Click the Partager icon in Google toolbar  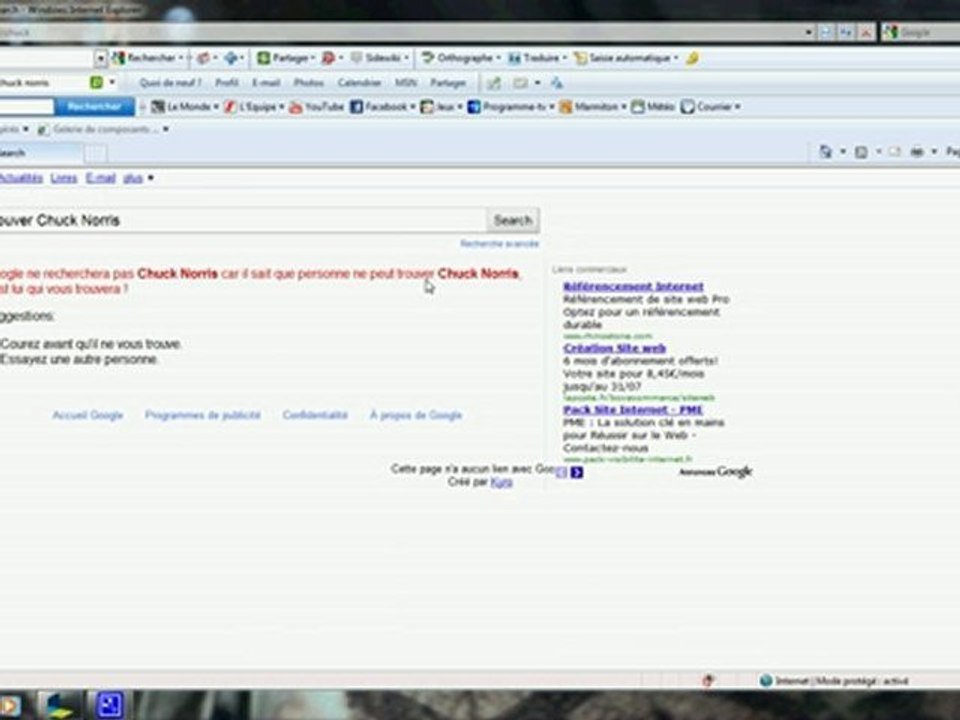point(264,58)
